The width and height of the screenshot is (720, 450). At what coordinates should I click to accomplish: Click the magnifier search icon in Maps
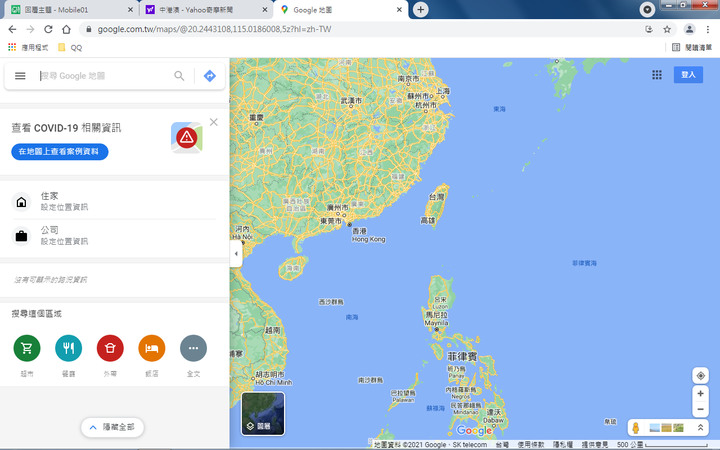179,76
